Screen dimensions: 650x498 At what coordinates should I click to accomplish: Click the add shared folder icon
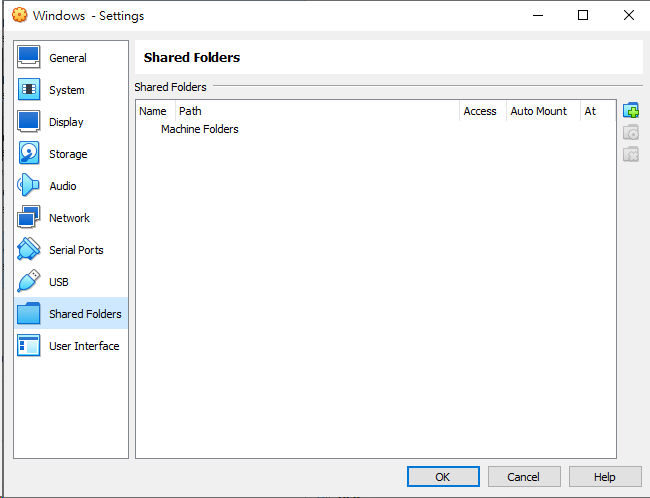631,110
